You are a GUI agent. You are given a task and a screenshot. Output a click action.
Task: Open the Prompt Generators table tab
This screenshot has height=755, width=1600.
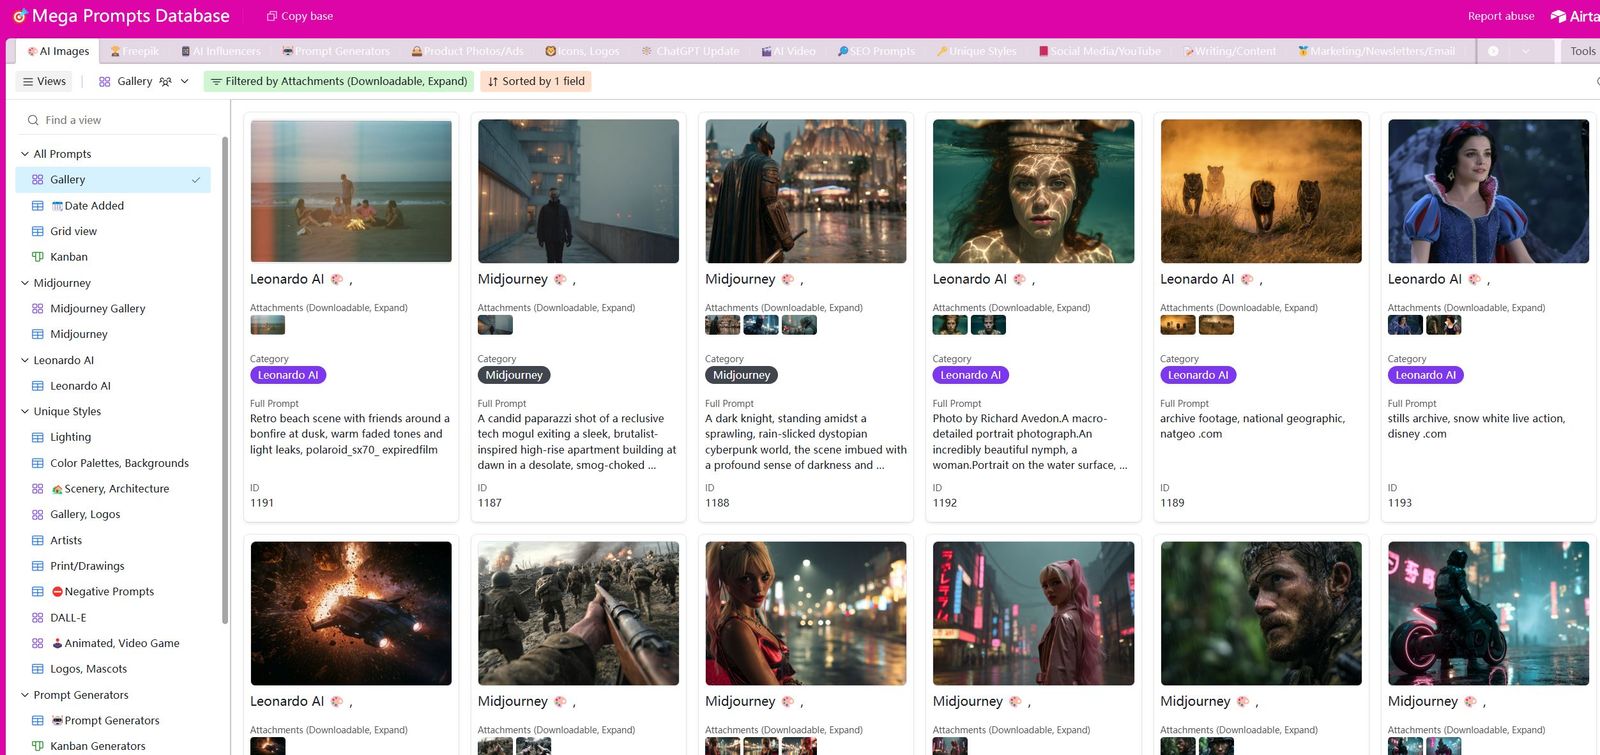tap(336, 51)
